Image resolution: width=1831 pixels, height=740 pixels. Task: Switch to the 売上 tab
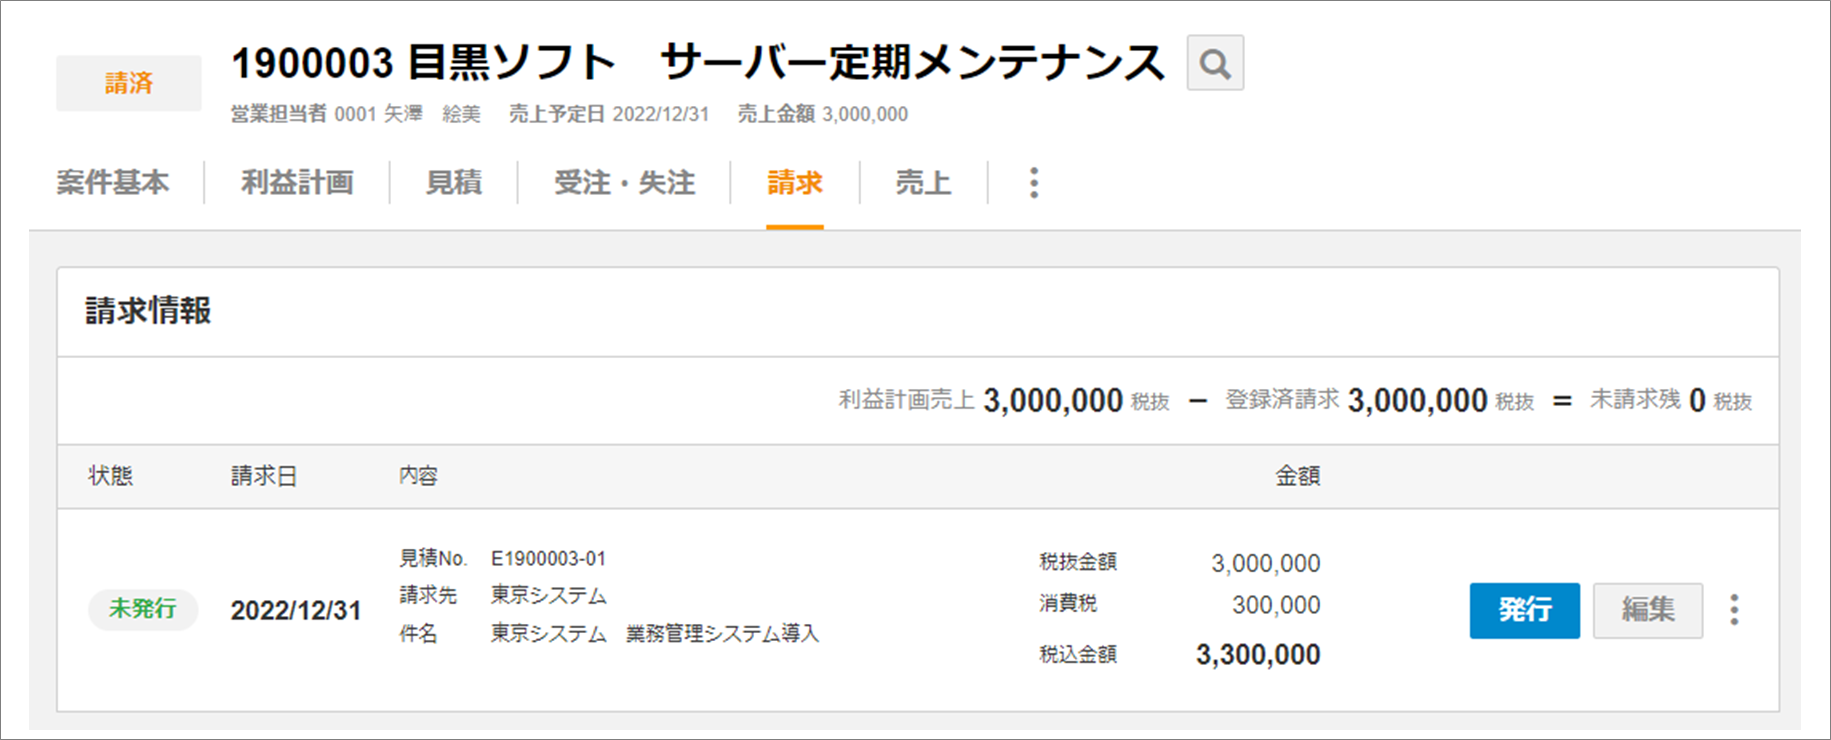click(x=923, y=183)
